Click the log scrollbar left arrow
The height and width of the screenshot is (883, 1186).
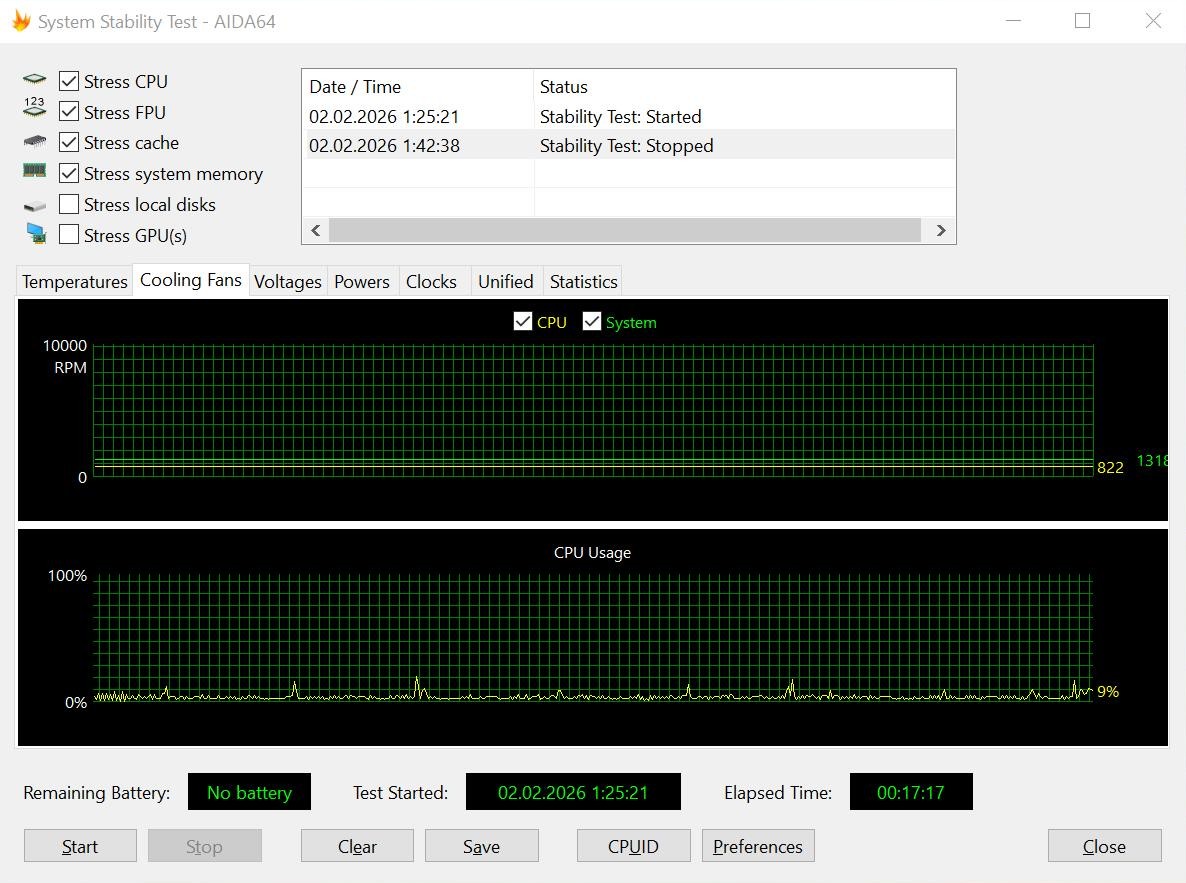coord(316,231)
